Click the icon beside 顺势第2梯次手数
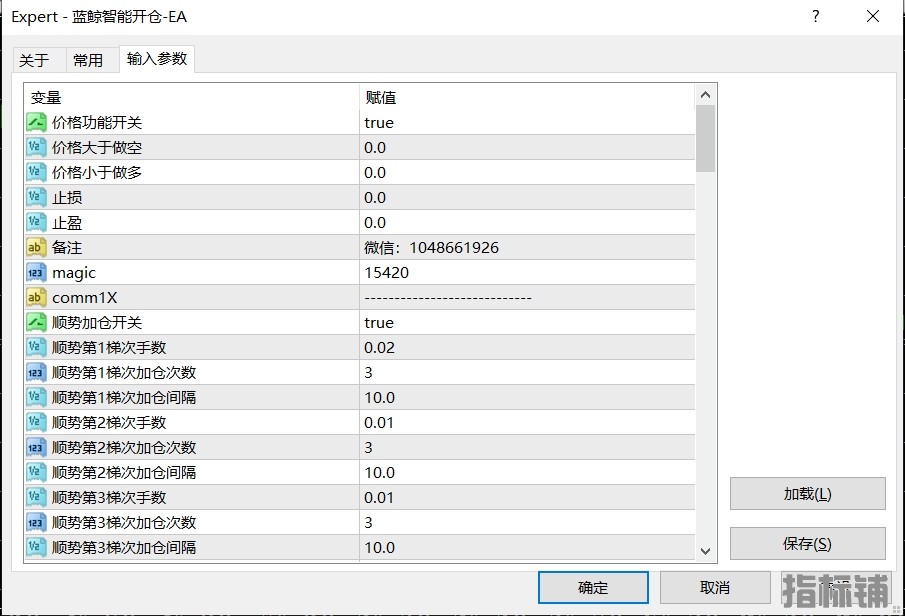This screenshot has width=905, height=616. (36, 423)
